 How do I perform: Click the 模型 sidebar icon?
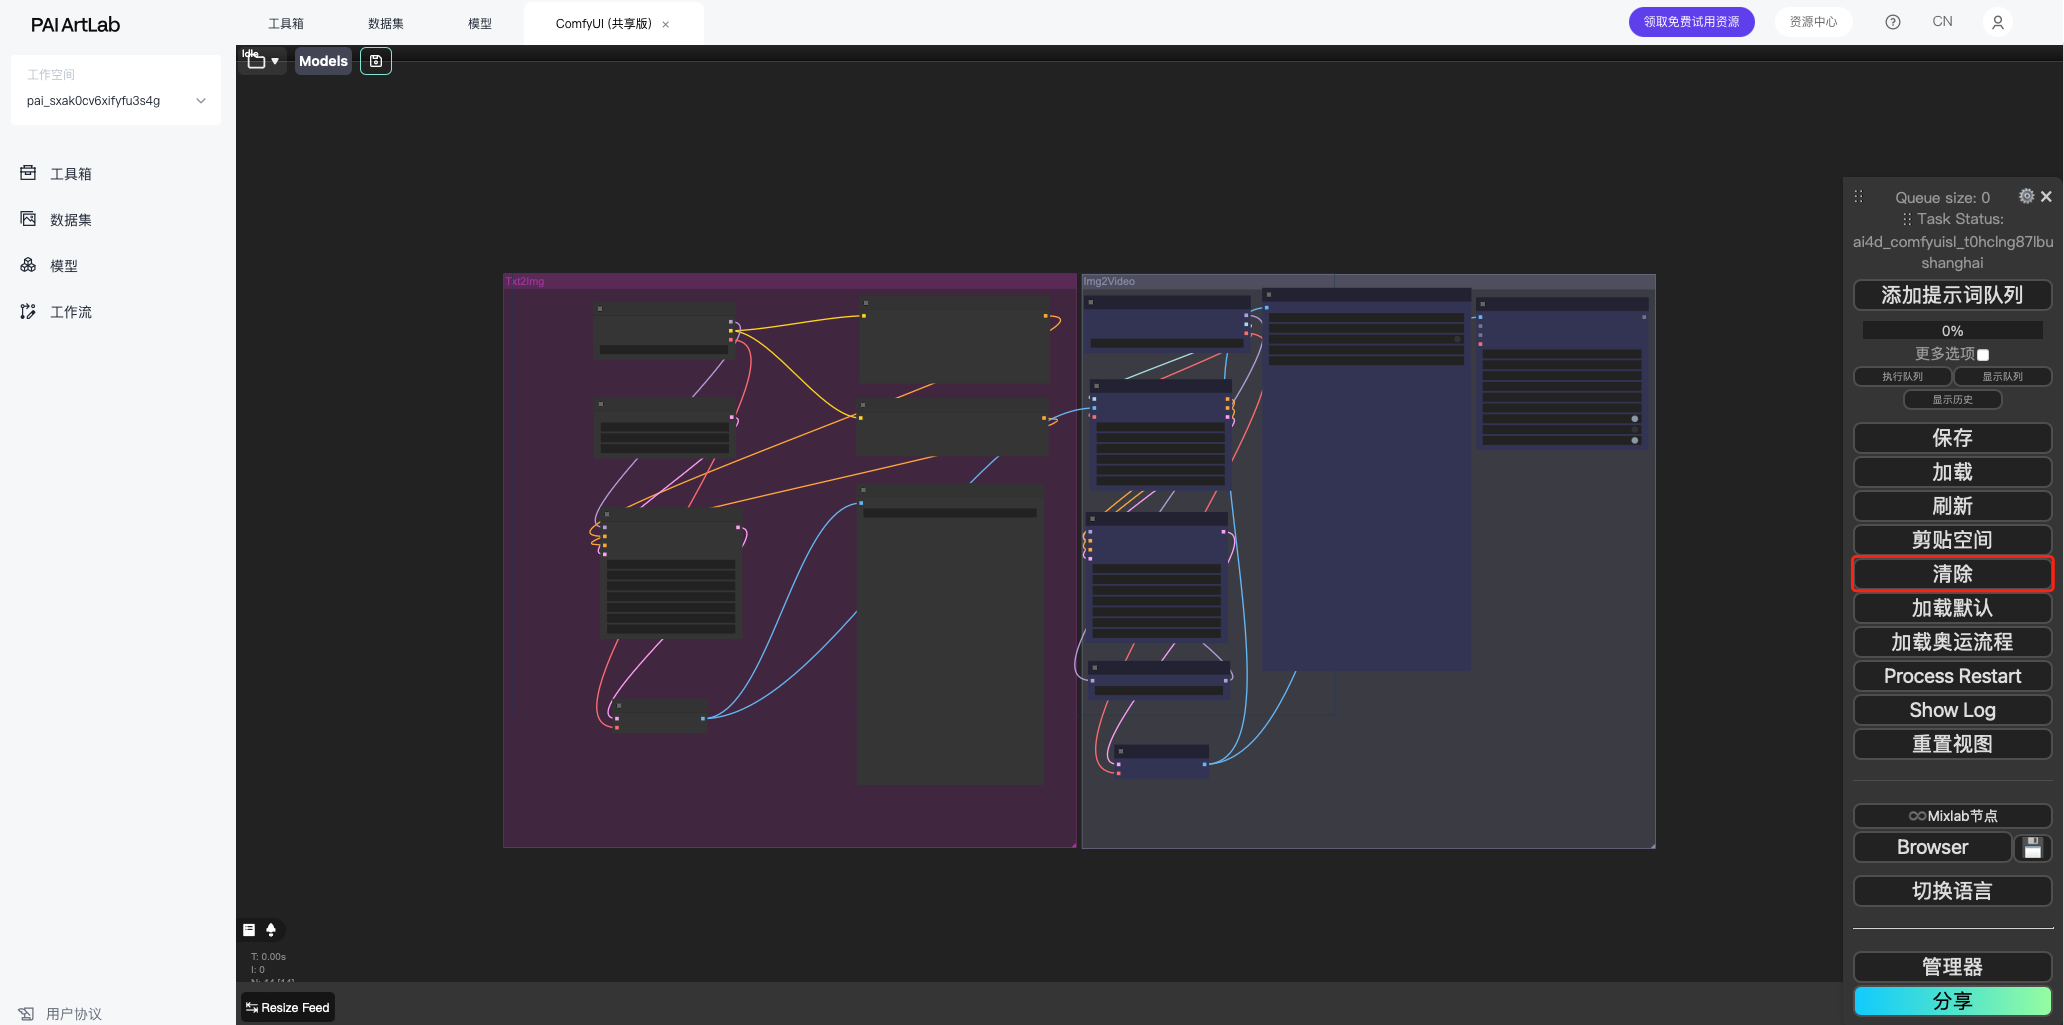pos(28,265)
